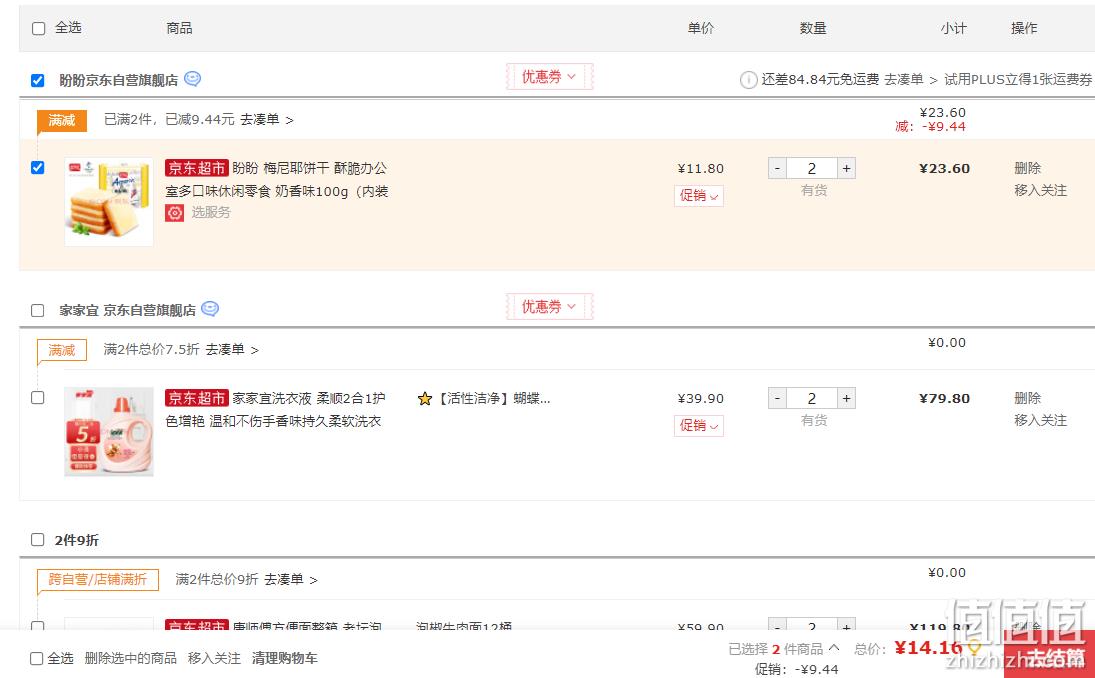Viewport: 1095px width, 678px height.
Task: Click 试用PLUS立得1张运费券 link
Action: [x=1018, y=80]
